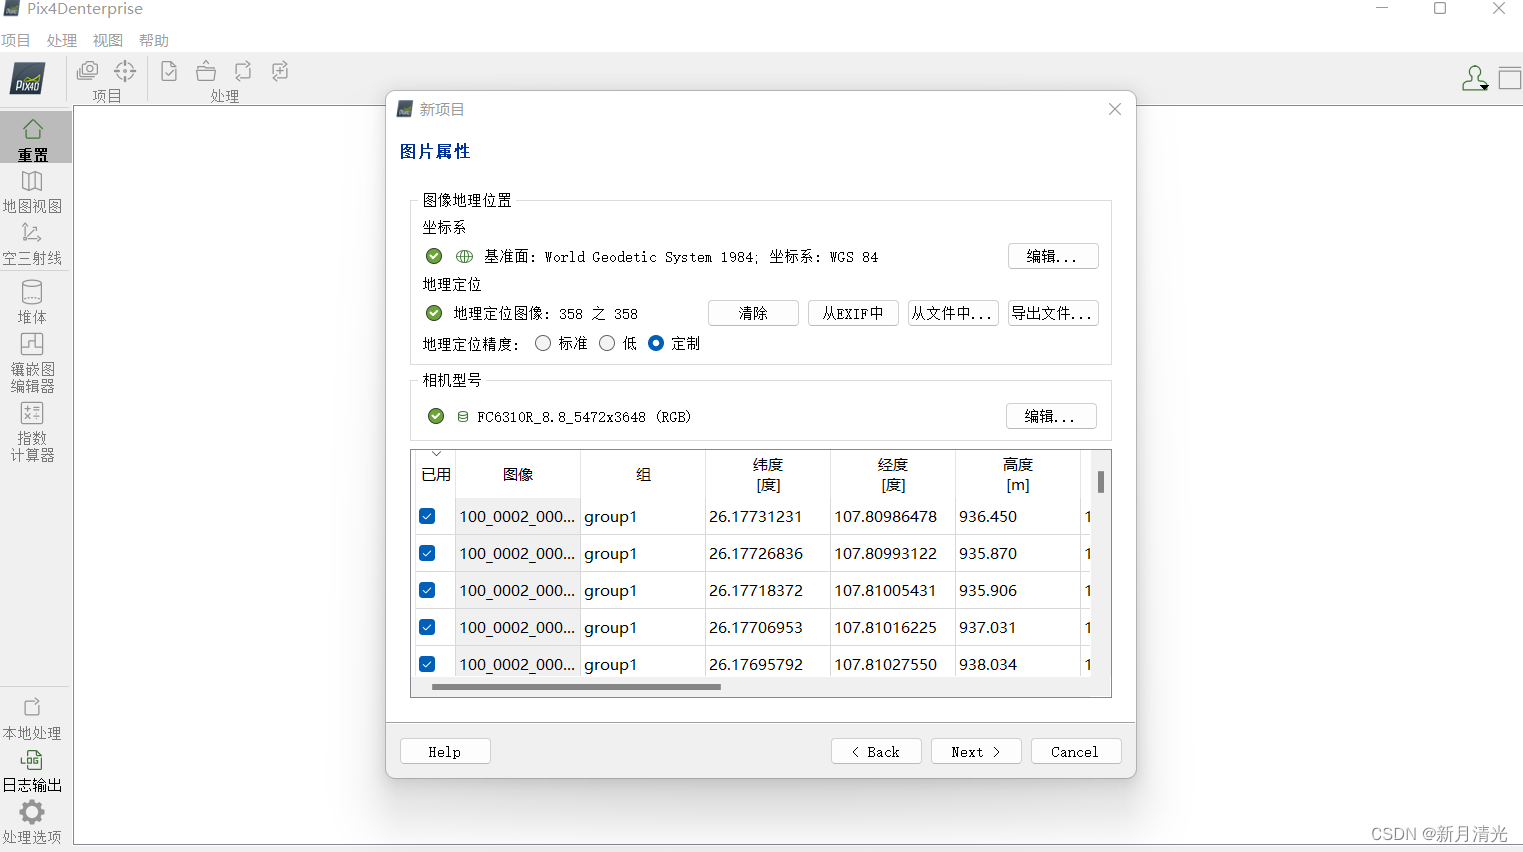
Task: Open the 镶嵌图编辑器 (Mosaic Editor)
Action: click(33, 360)
